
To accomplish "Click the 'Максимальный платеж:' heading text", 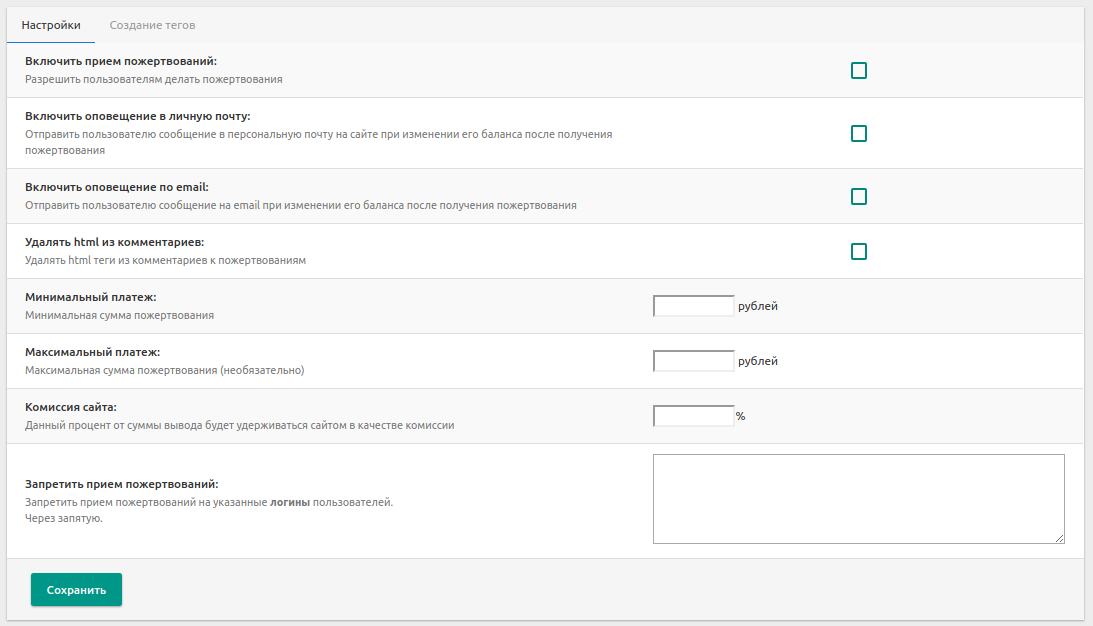I will coord(93,352).
